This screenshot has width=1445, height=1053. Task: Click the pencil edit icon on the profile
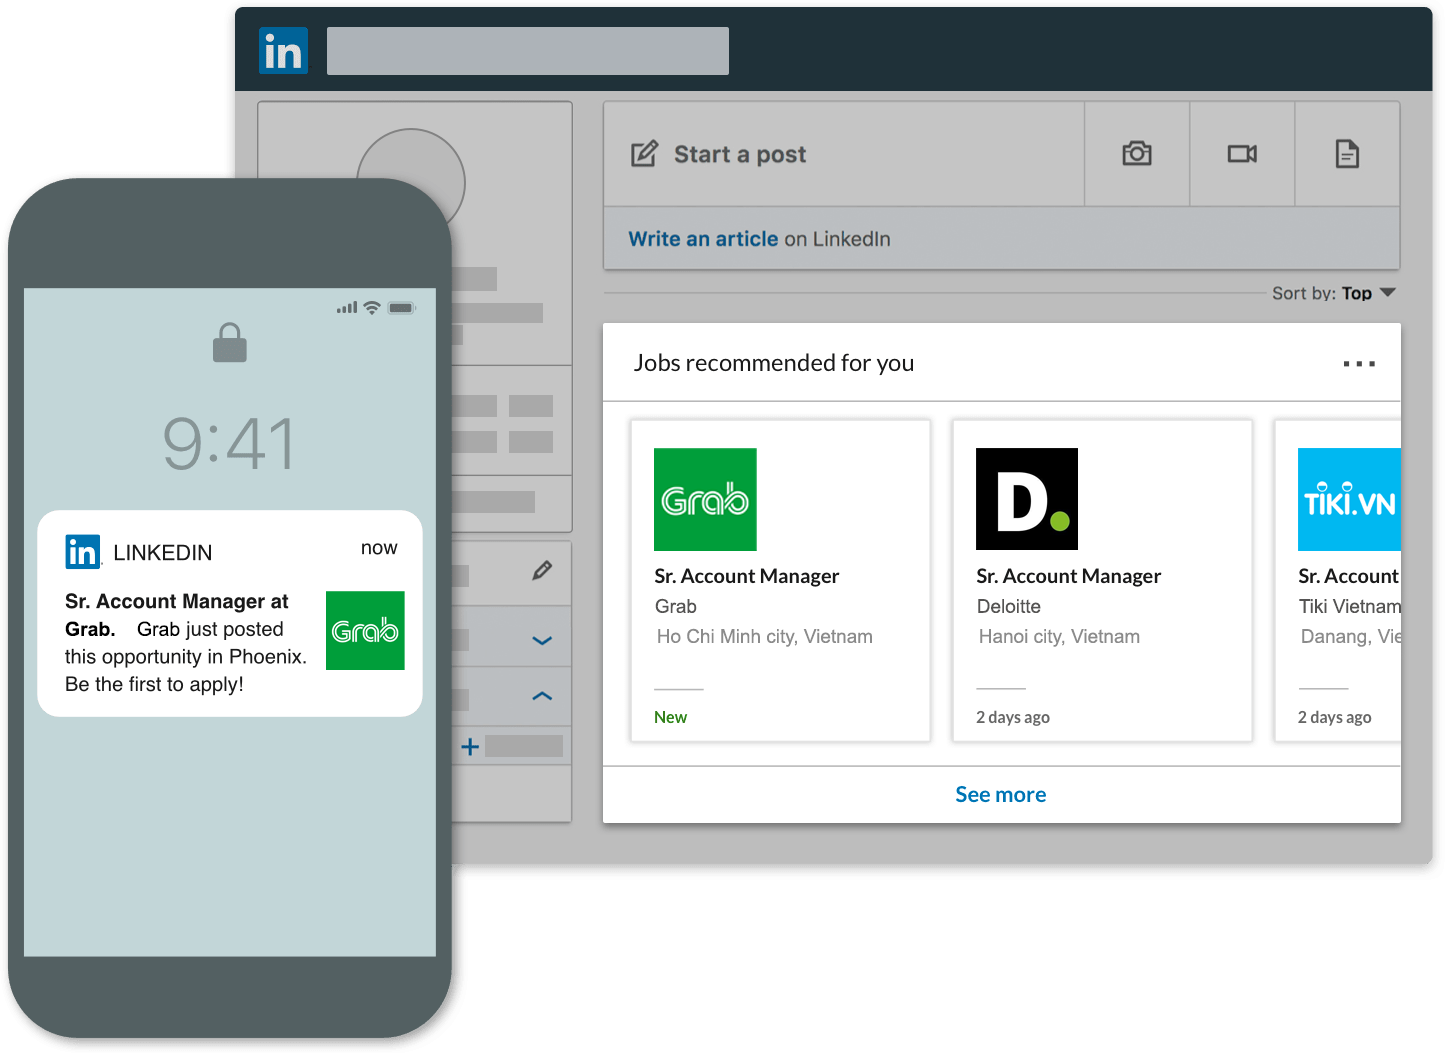(542, 569)
